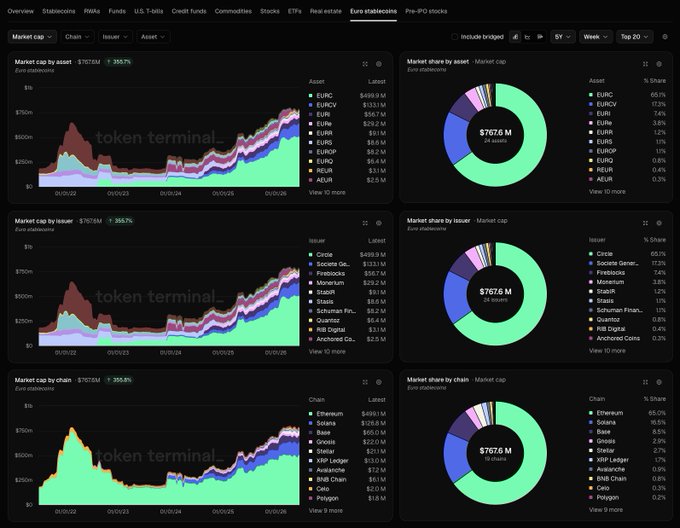Open settings for Market cap by chain chart
This screenshot has width=680, height=528.
[x=379, y=382]
